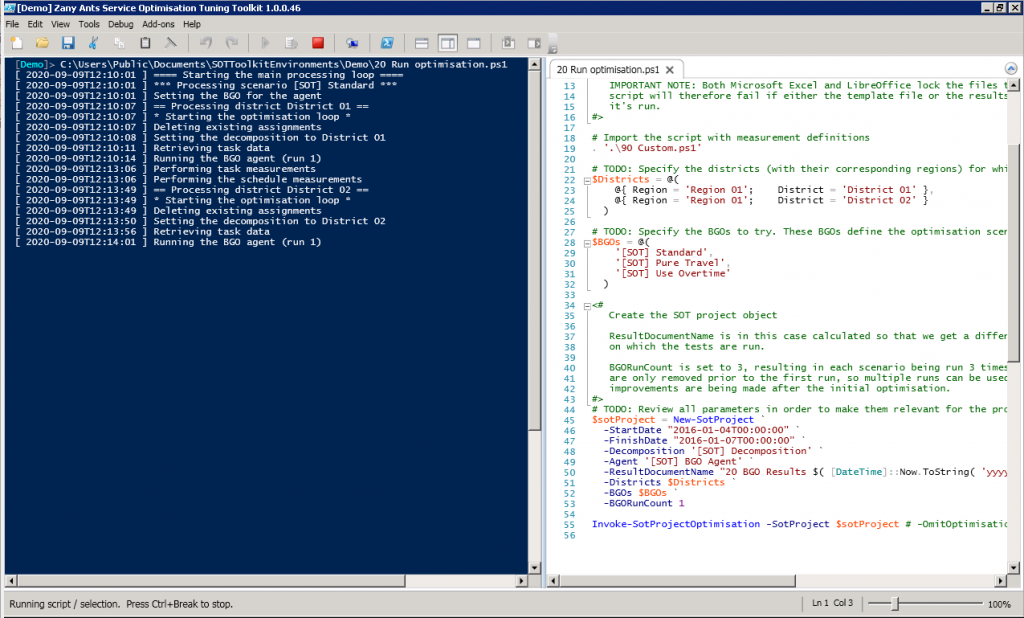This screenshot has width=1024, height=618.
Task: Stop the running script with the red square
Action: click(x=318, y=43)
